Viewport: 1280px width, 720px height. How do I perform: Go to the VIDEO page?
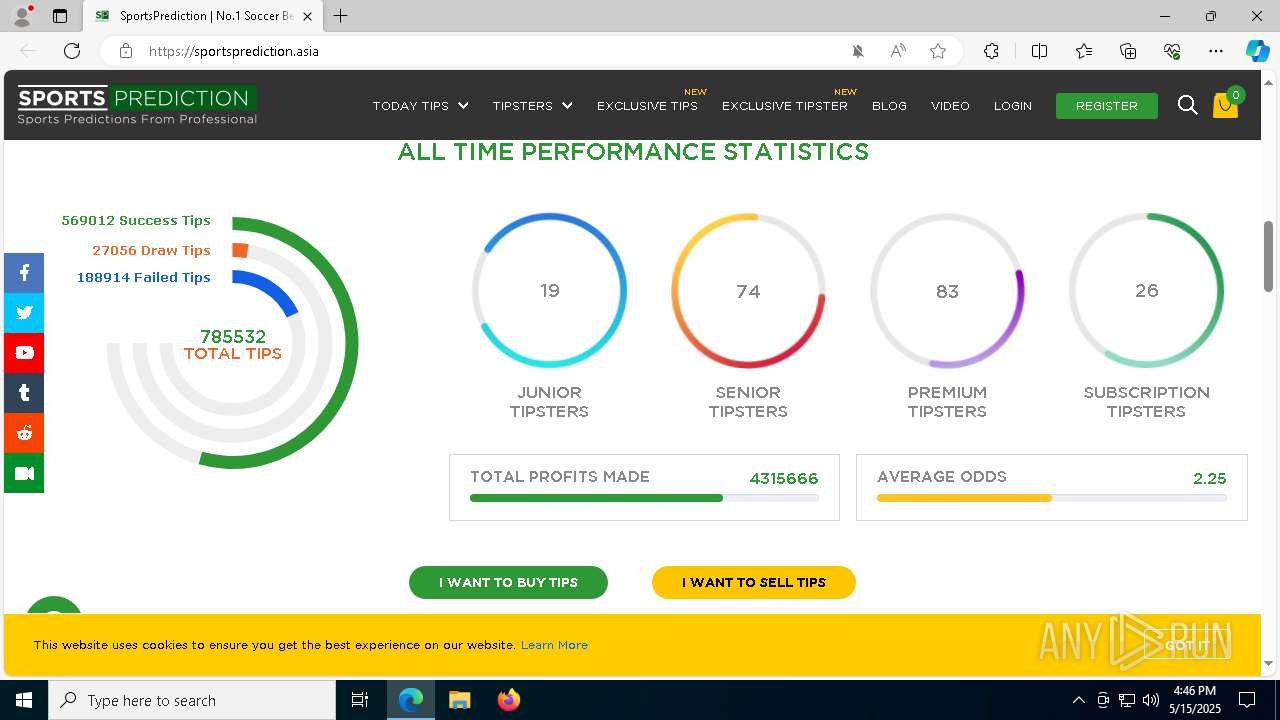(950, 106)
